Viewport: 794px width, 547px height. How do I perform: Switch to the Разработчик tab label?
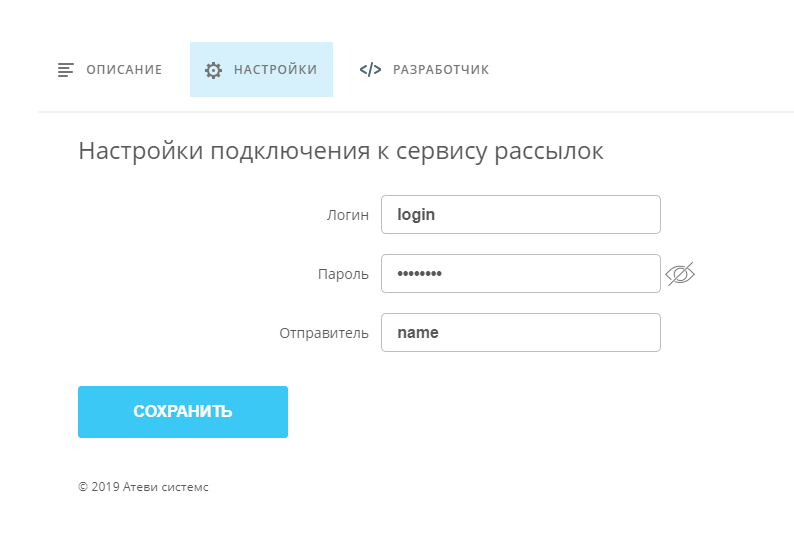[x=440, y=70]
